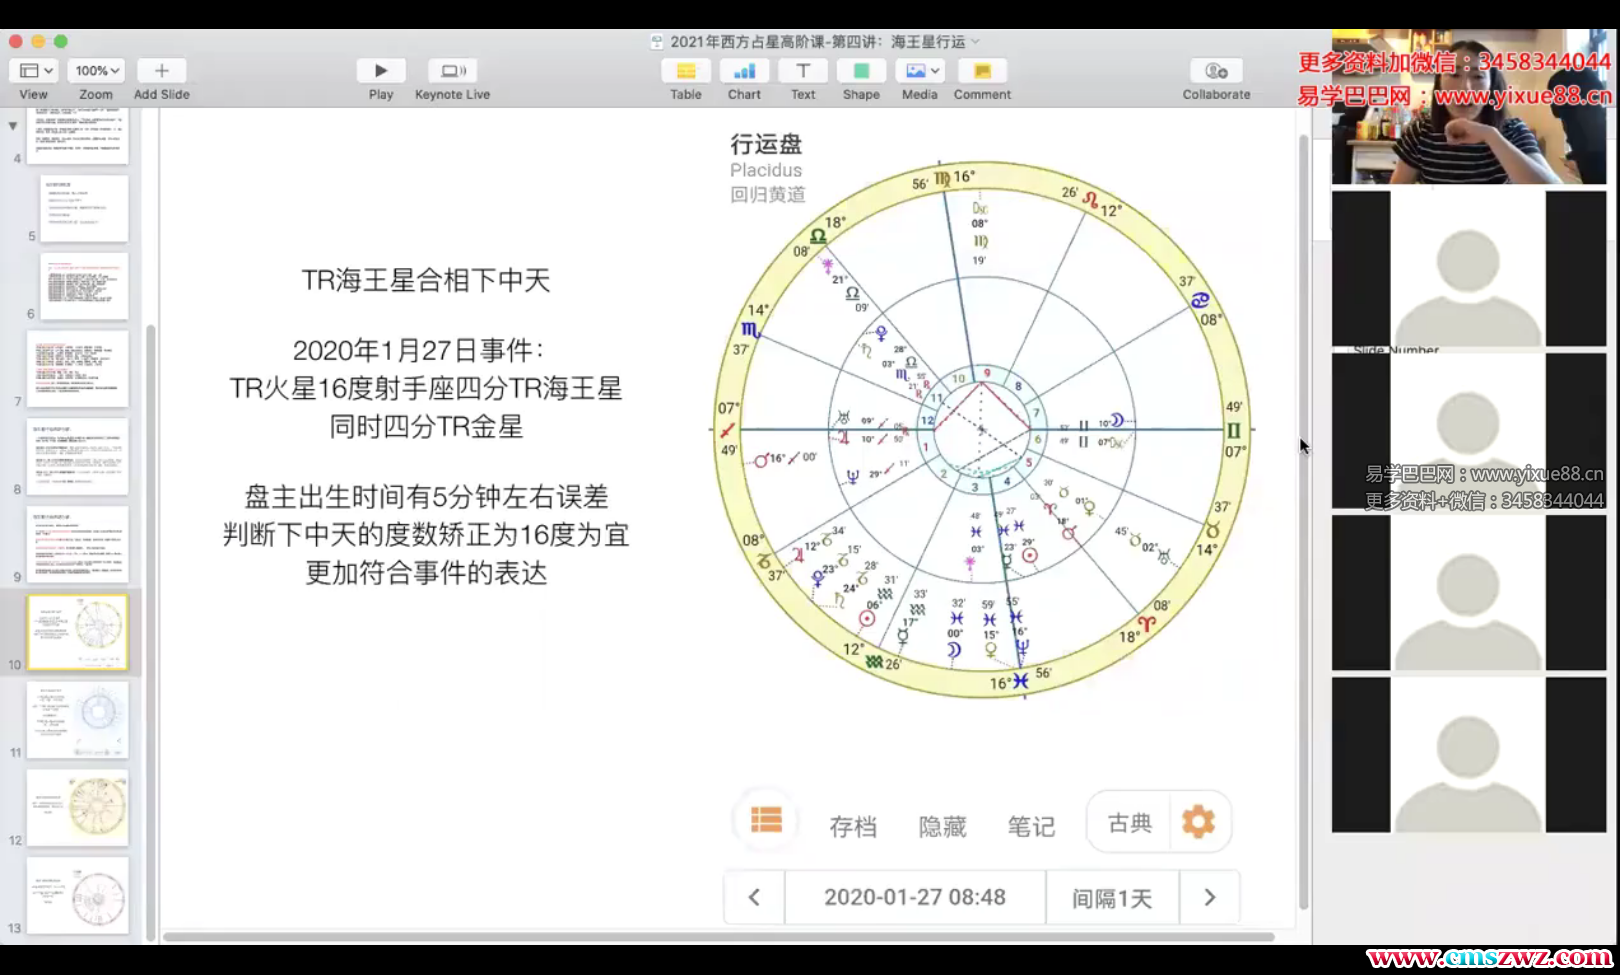Open the View dropdown menu
Screen dimensions: 1620x975
click(x=36, y=71)
